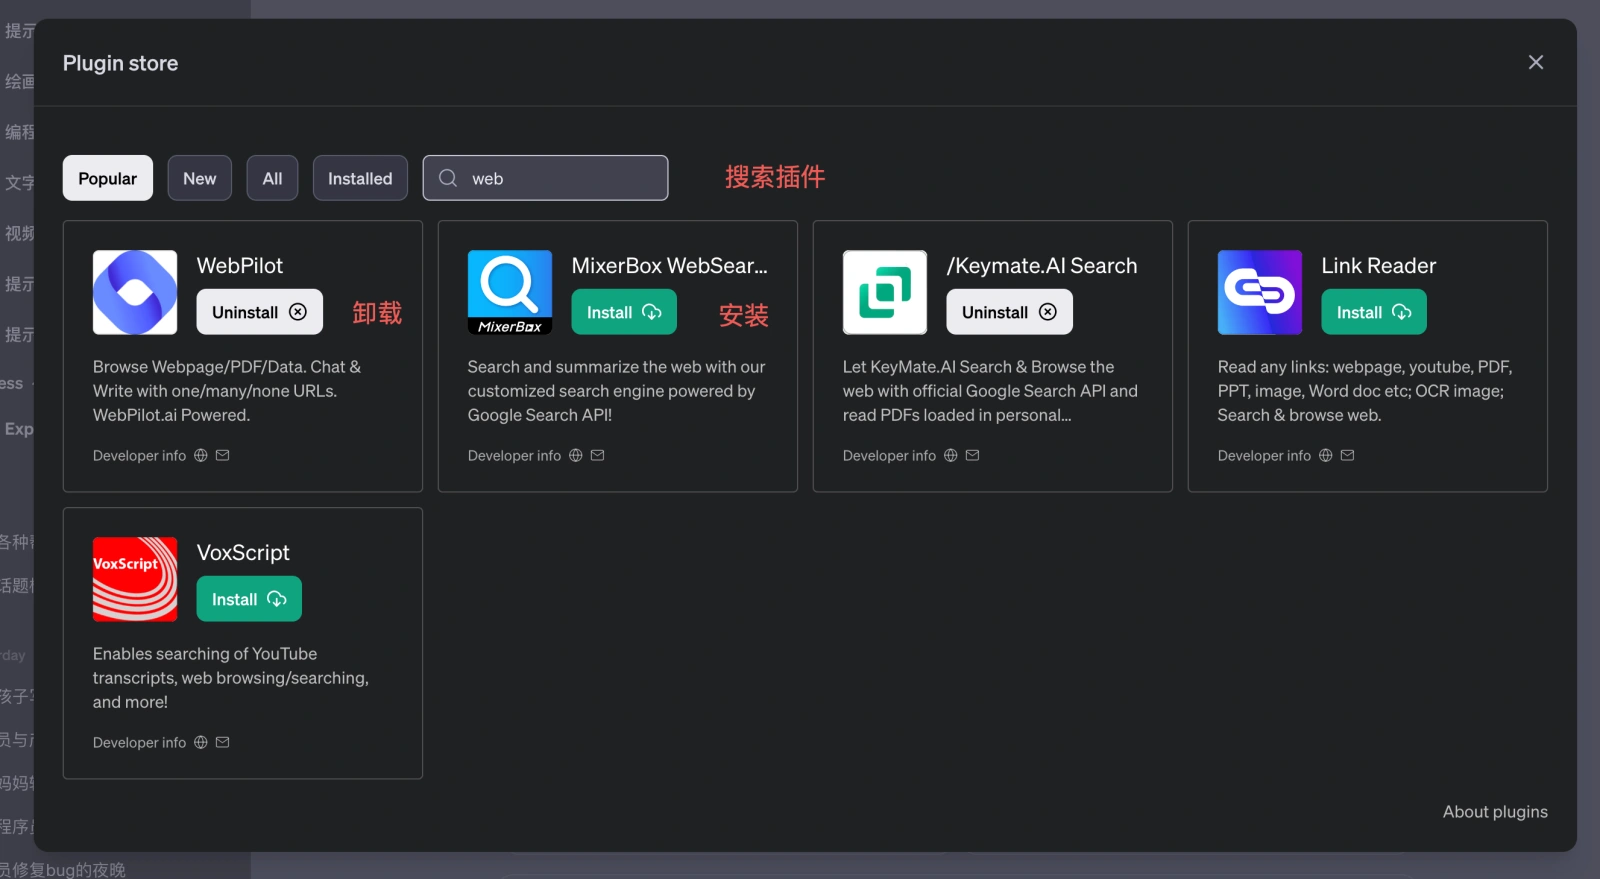The height and width of the screenshot is (879, 1600).
Task: Switch to the New tab
Action: click(200, 178)
